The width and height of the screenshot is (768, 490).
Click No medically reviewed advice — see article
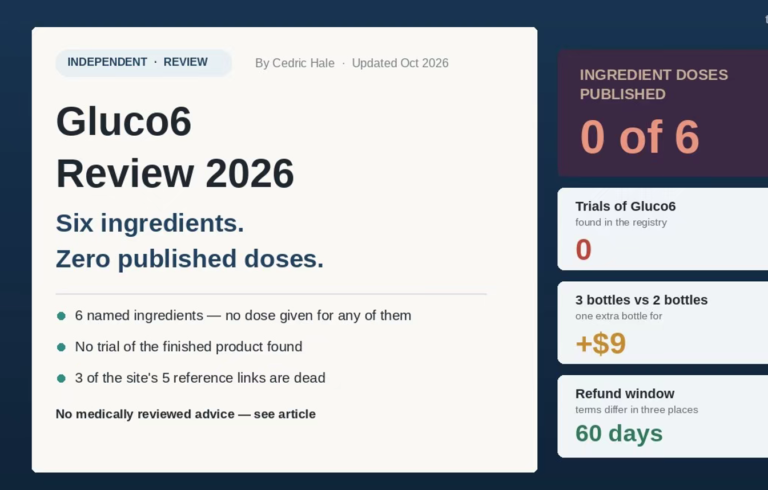click(x=186, y=414)
